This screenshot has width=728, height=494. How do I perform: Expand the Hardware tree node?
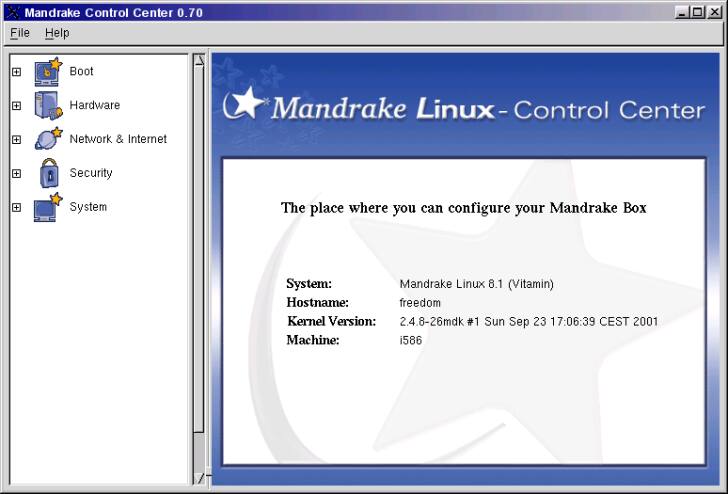(x=16, y=105)
